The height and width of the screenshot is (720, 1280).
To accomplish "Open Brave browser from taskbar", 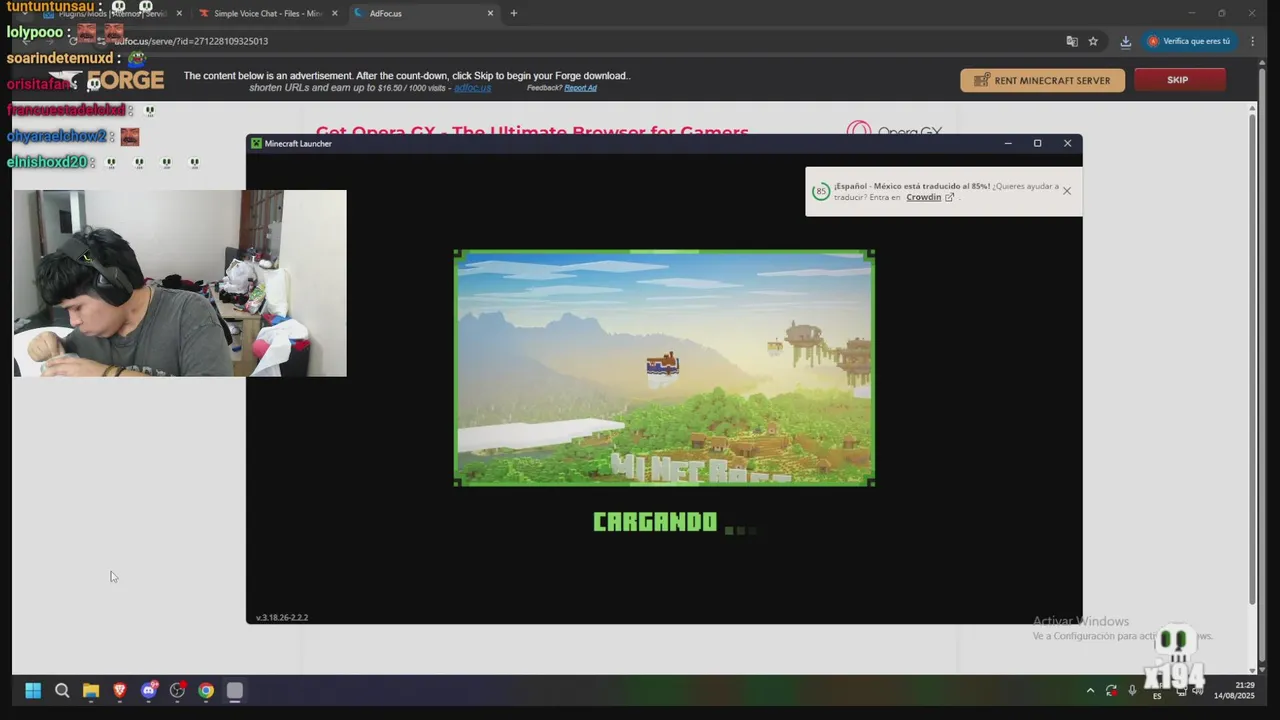I will click(x=120, y=690).
